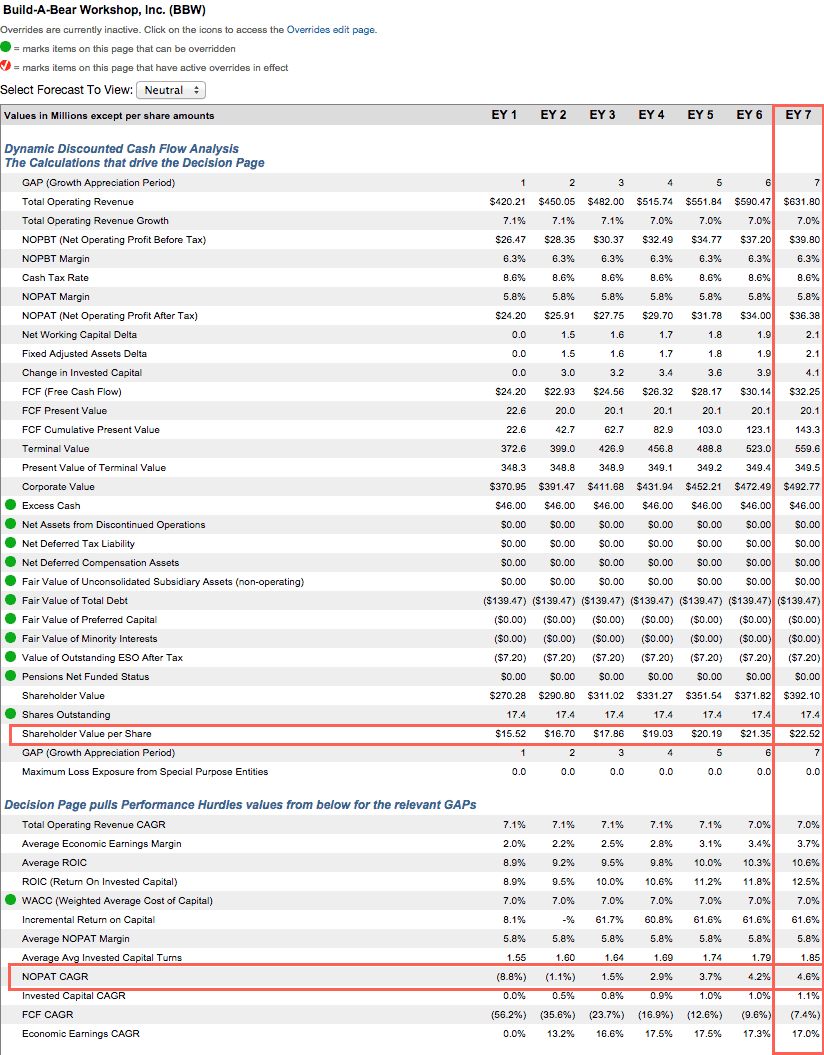Click the $392.10 shareholder value

click(x=802, y=695)
